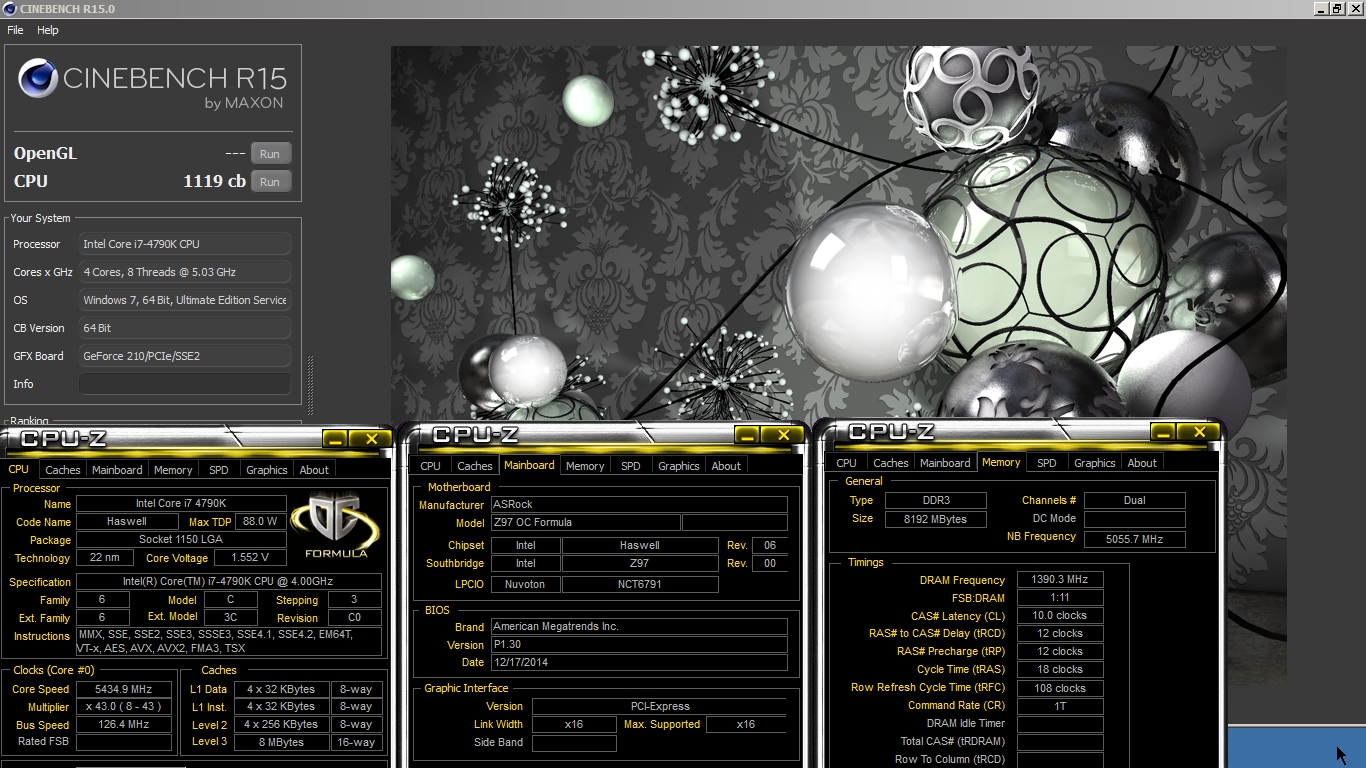This screenshot has width=1366, height=768.
Task: Click the Cinebench window restore button
Action: point(1337,8)
